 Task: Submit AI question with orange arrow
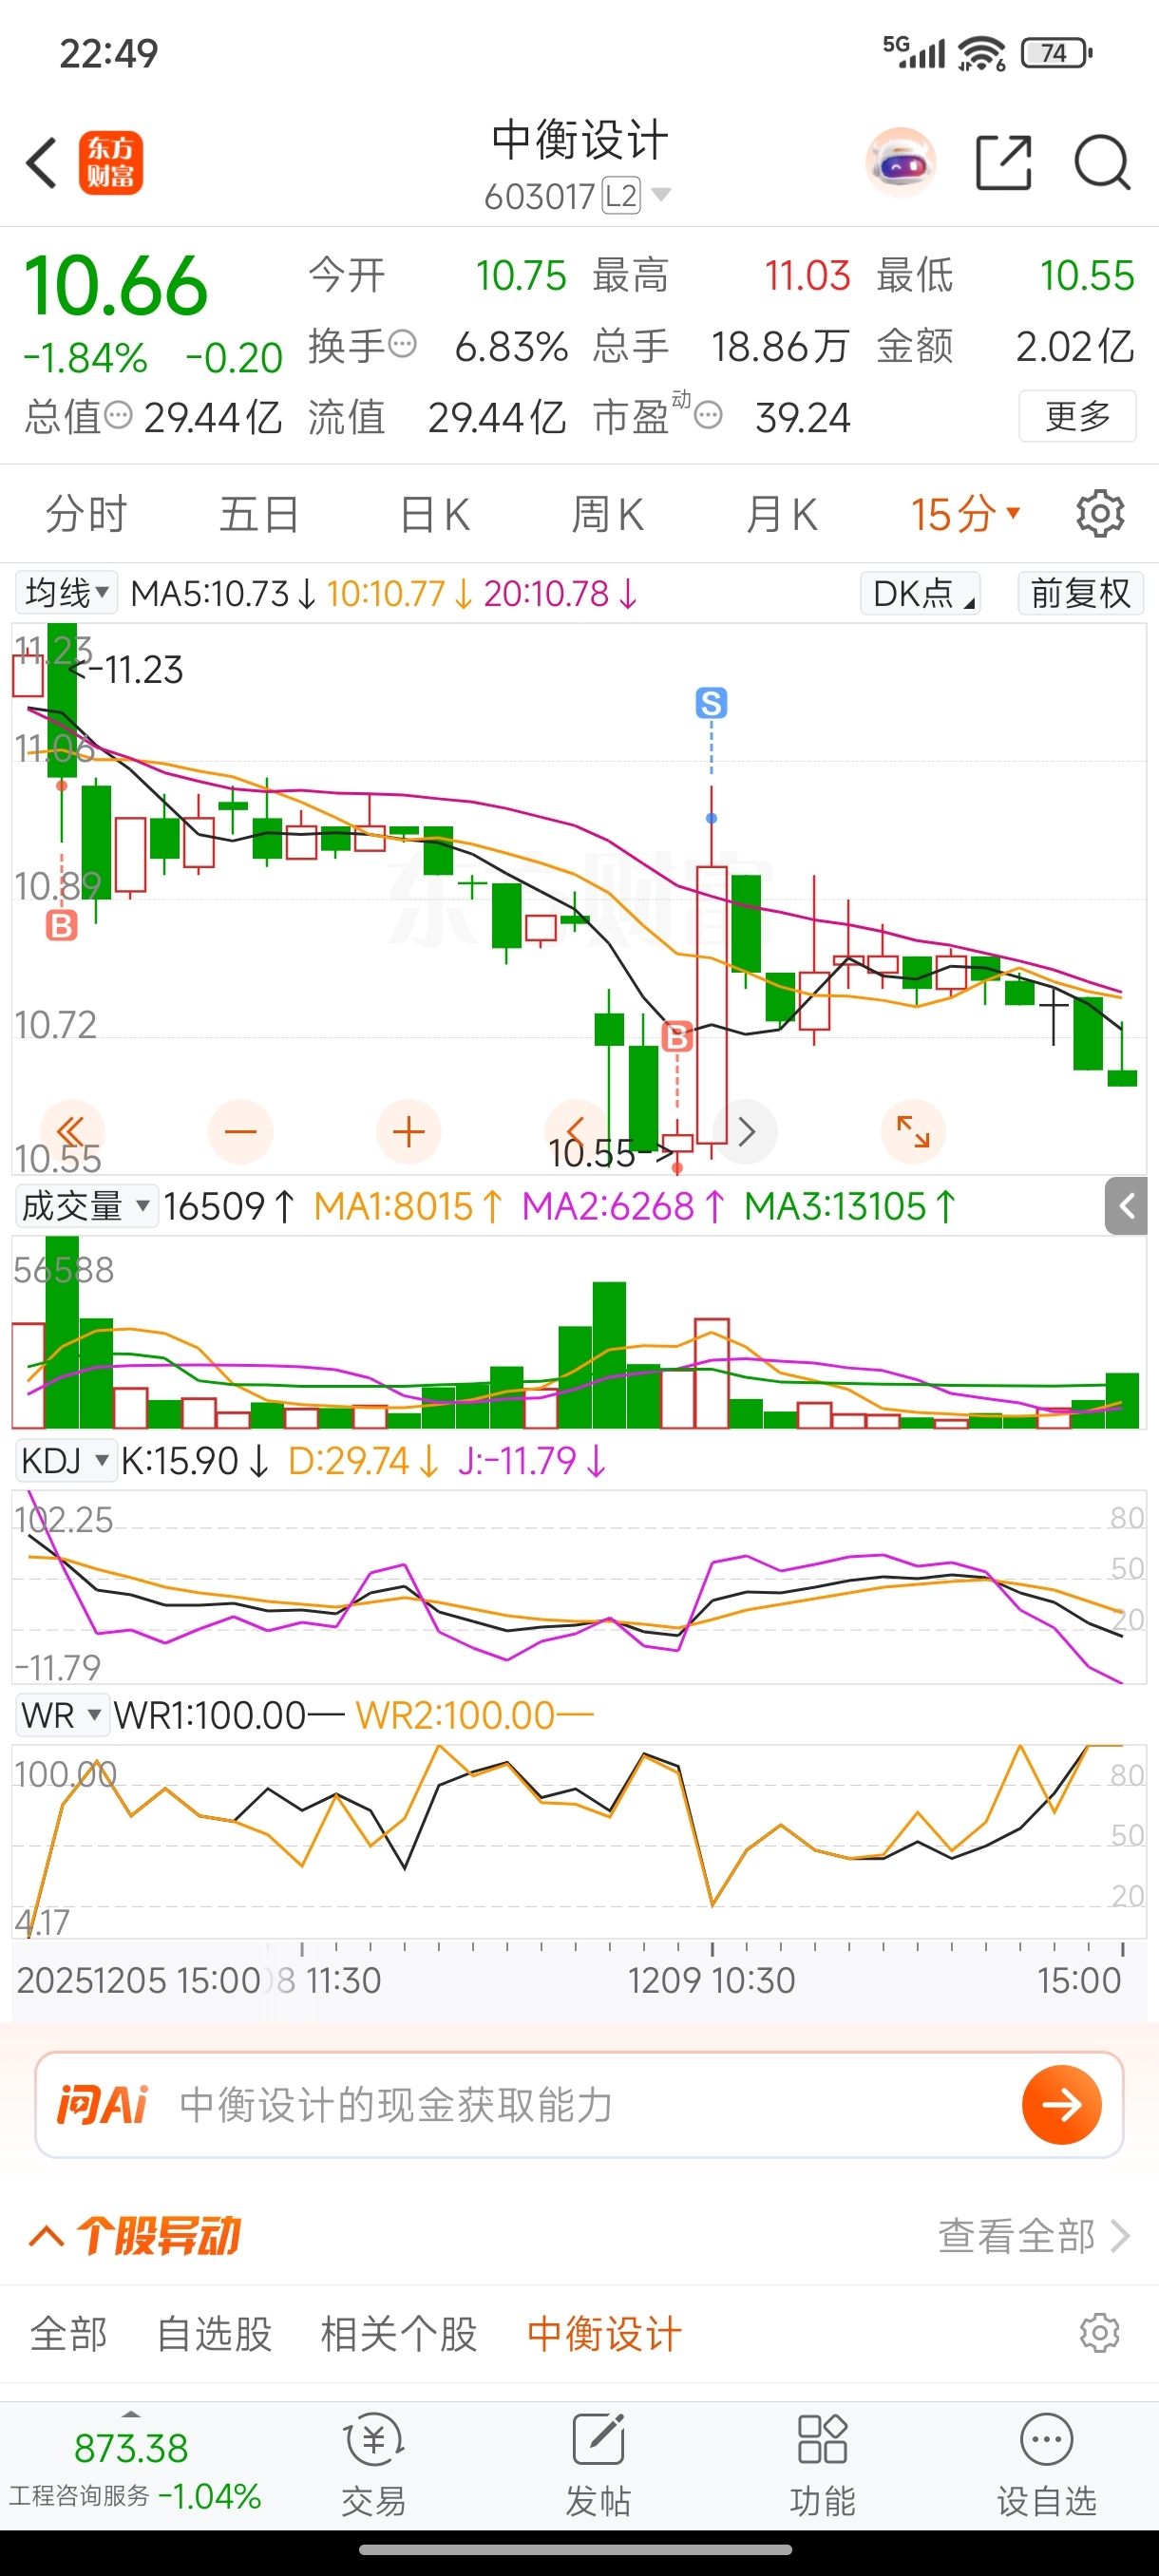tap(1062, 2105)
